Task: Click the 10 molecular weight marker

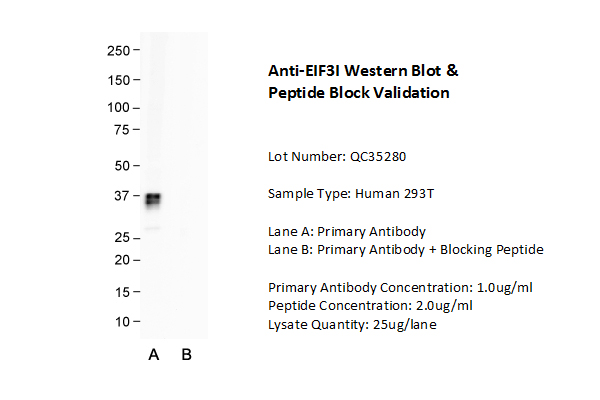Action: (122, 322)
